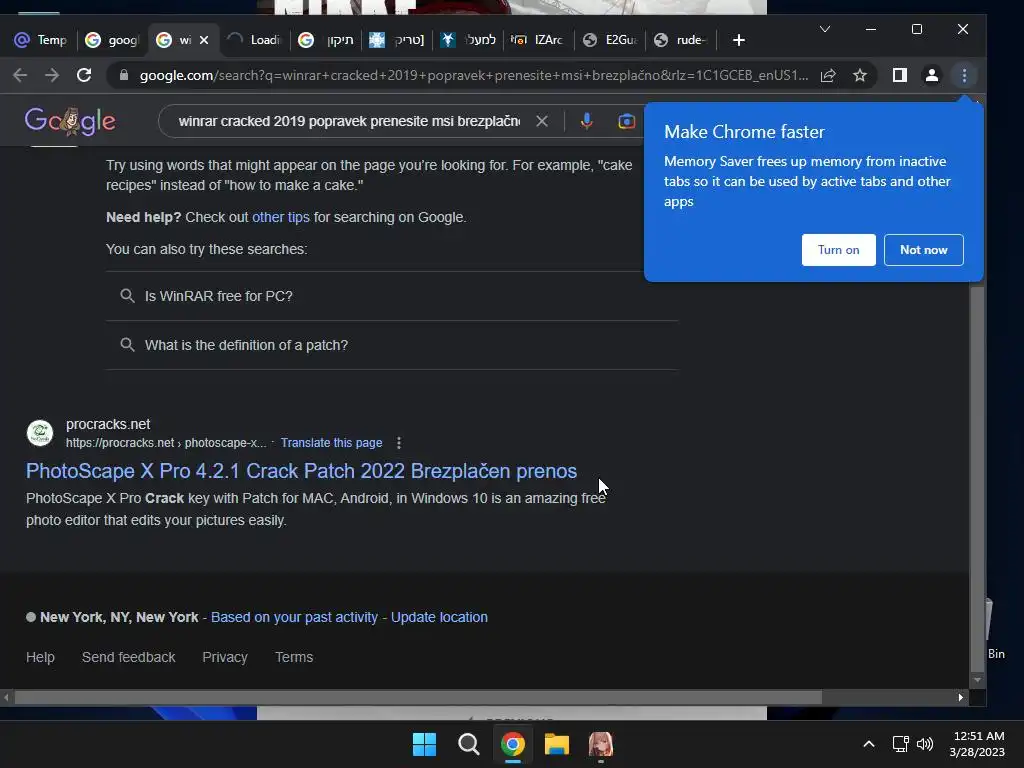The height and width of the screenshot is (768, 1024).
Task: Open the Help footer link
Action: point(40,657)
